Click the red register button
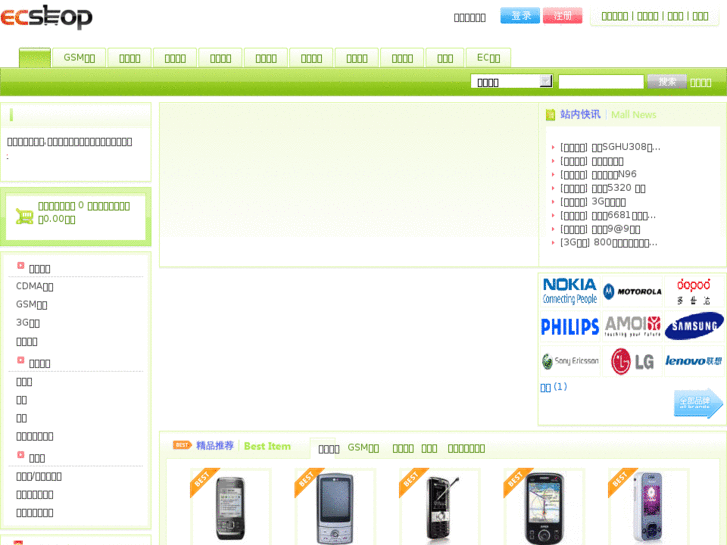This screenshot has width=727, height=545. (562, 16)
